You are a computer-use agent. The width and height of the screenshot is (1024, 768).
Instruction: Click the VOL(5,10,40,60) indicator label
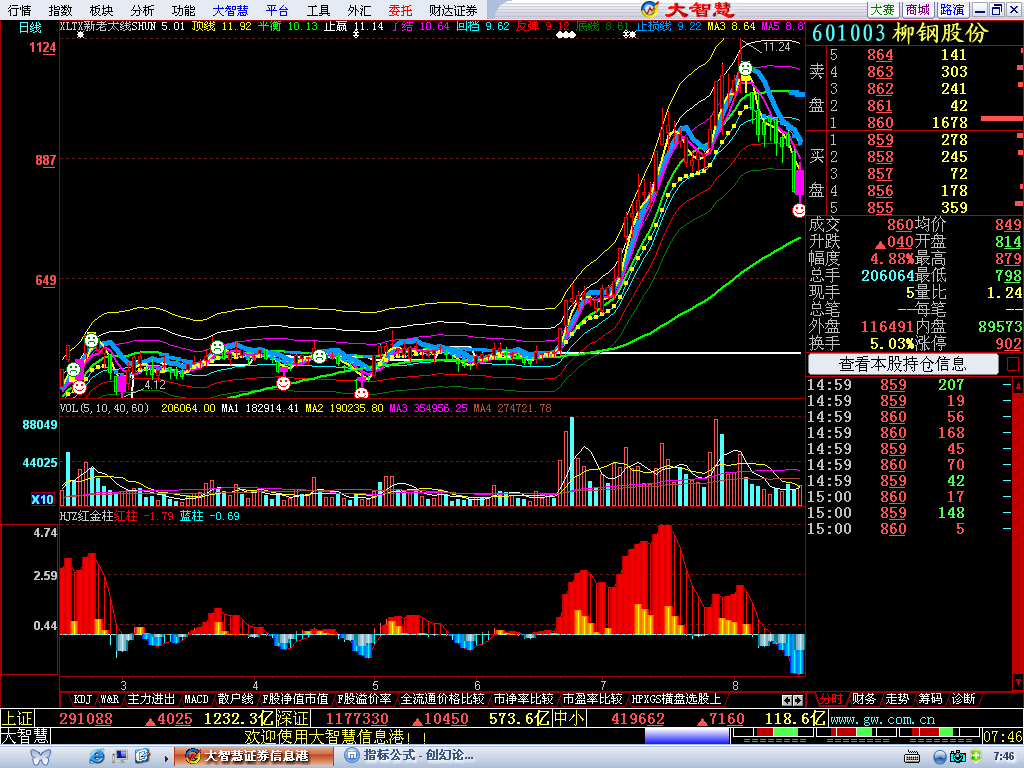point(104,408)
